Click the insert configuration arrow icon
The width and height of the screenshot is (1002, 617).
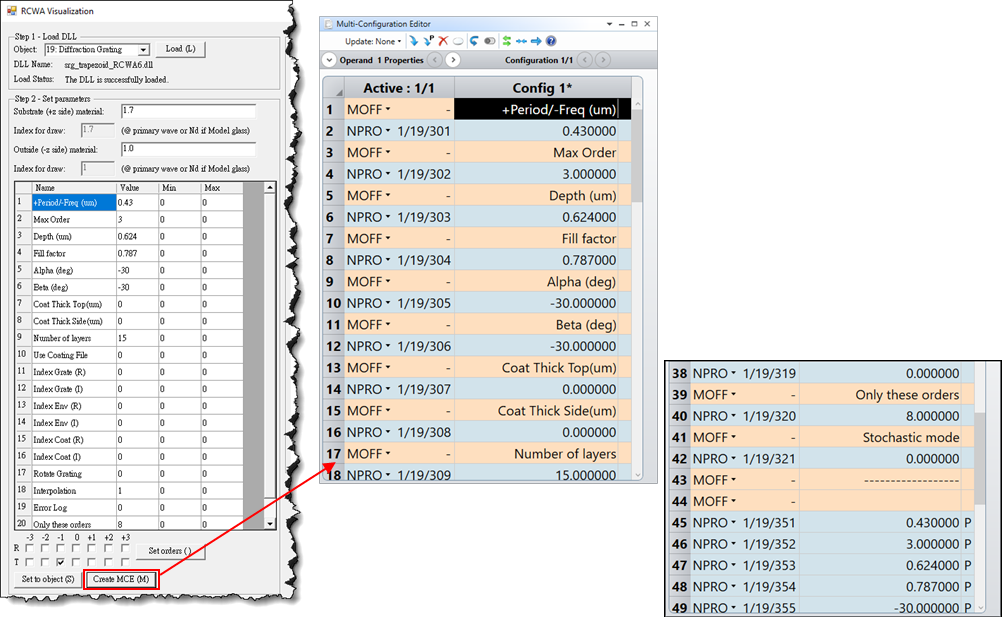click(x=414, y=41)
